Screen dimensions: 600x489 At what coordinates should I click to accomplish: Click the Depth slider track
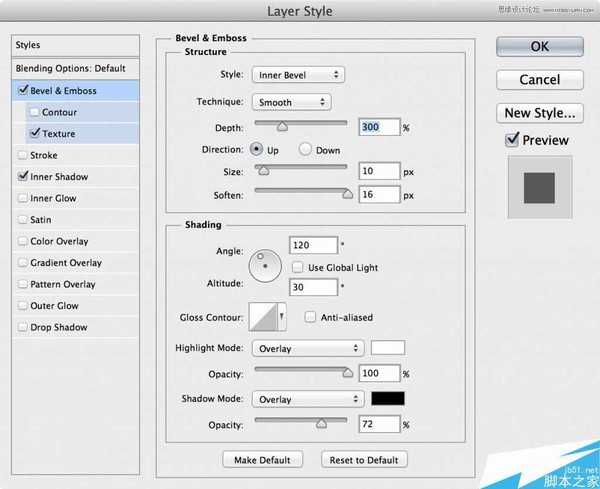pyautogui.click(x=301, y=123)
